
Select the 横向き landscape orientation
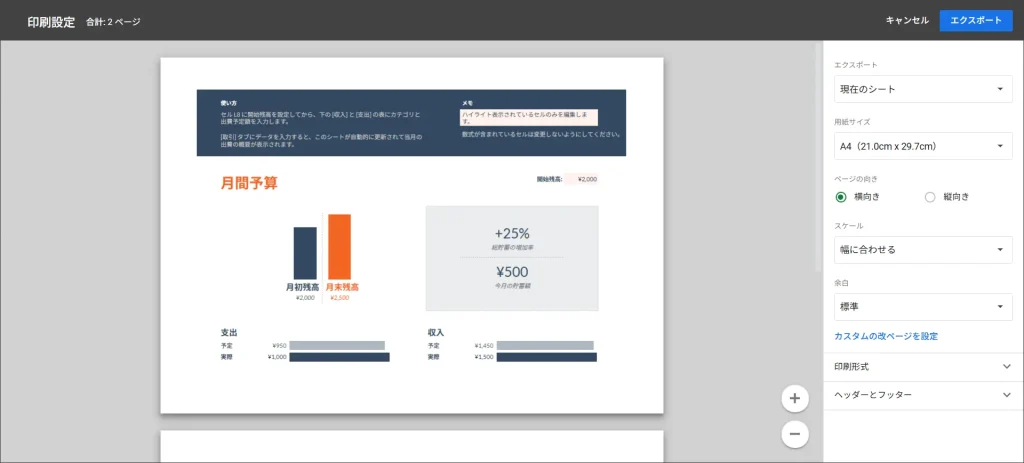point(840,197)
